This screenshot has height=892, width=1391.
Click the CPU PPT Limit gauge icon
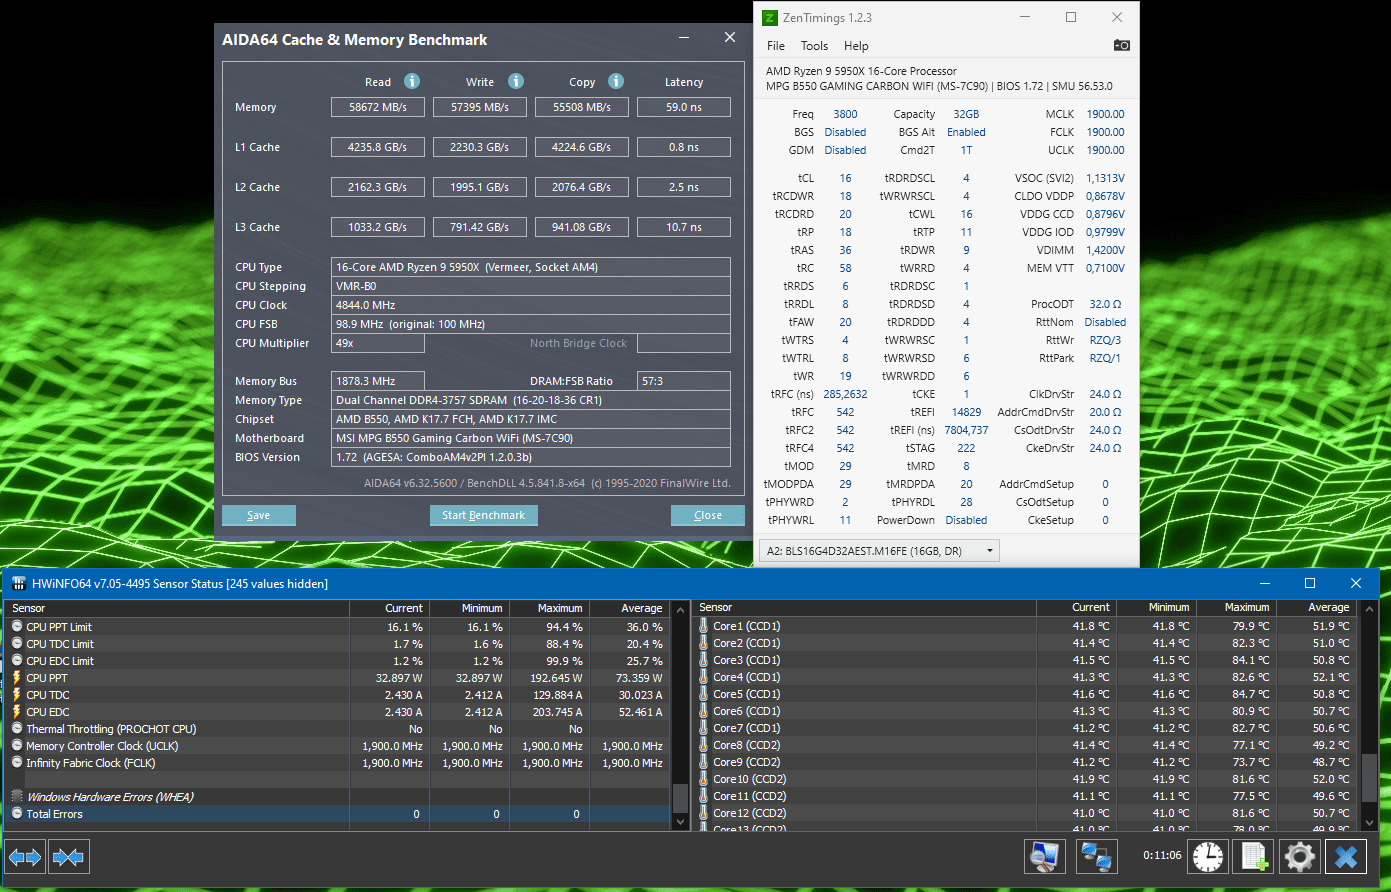[17, 627]
